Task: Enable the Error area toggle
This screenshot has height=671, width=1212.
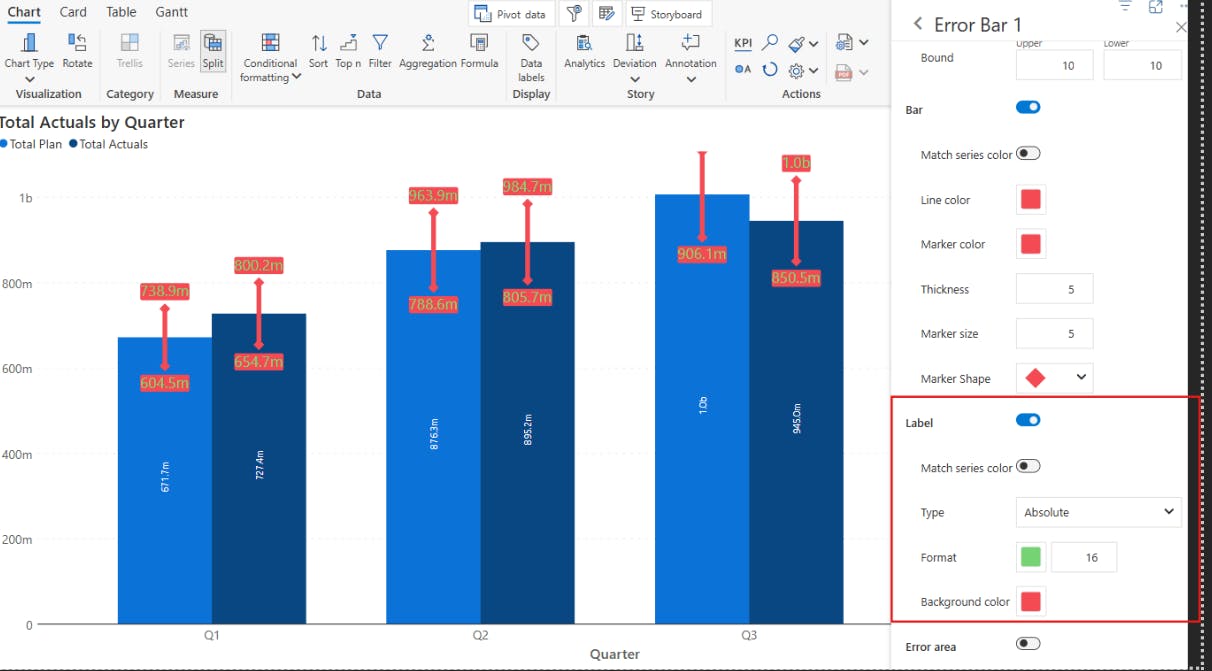Action: pos(1028,644)
